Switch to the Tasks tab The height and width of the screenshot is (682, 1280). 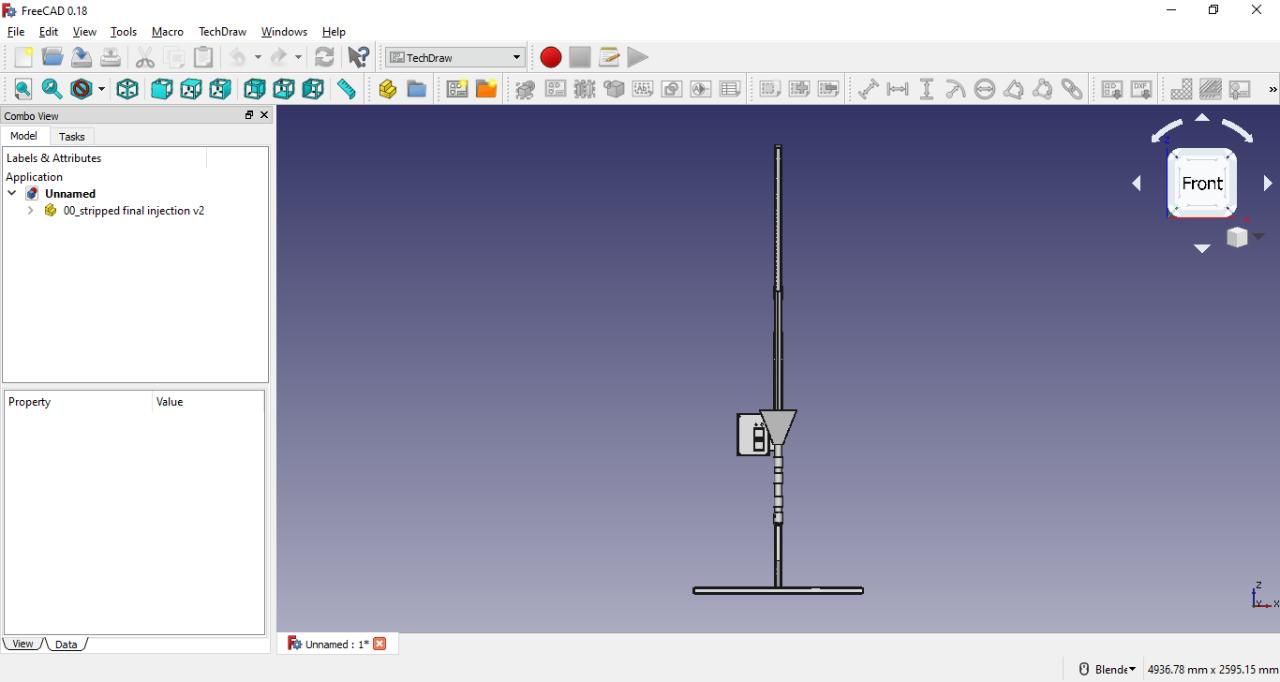coord(72,137)
